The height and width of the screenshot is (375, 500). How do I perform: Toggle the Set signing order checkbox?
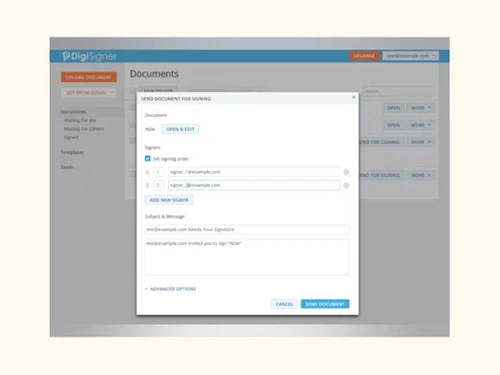pos(148,159)
